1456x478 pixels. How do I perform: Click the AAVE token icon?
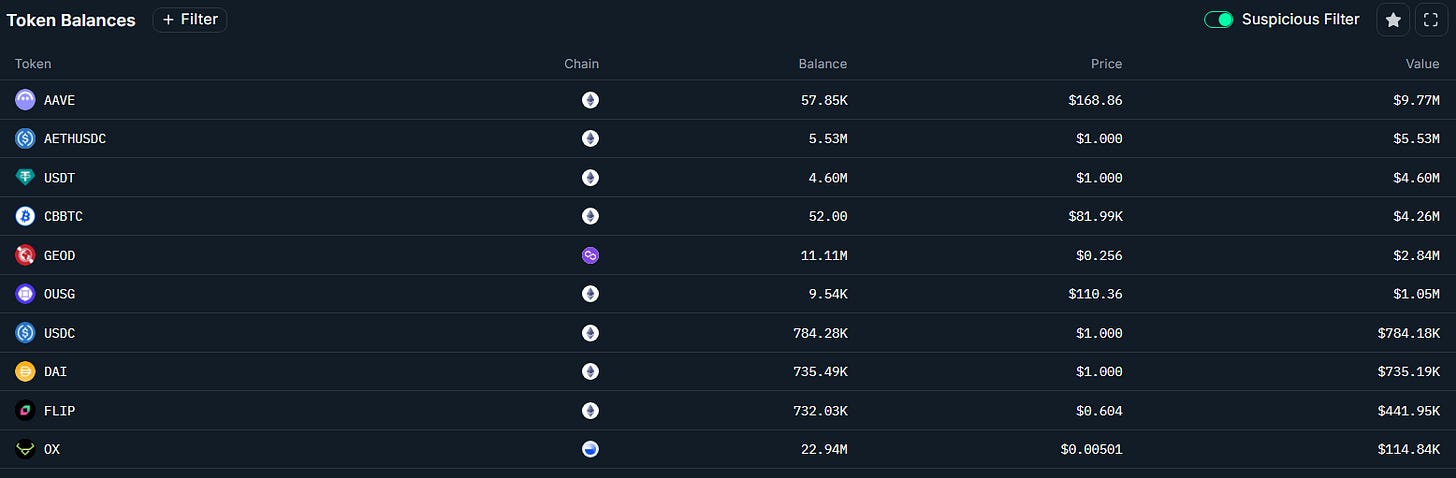(x=25, y=100)
